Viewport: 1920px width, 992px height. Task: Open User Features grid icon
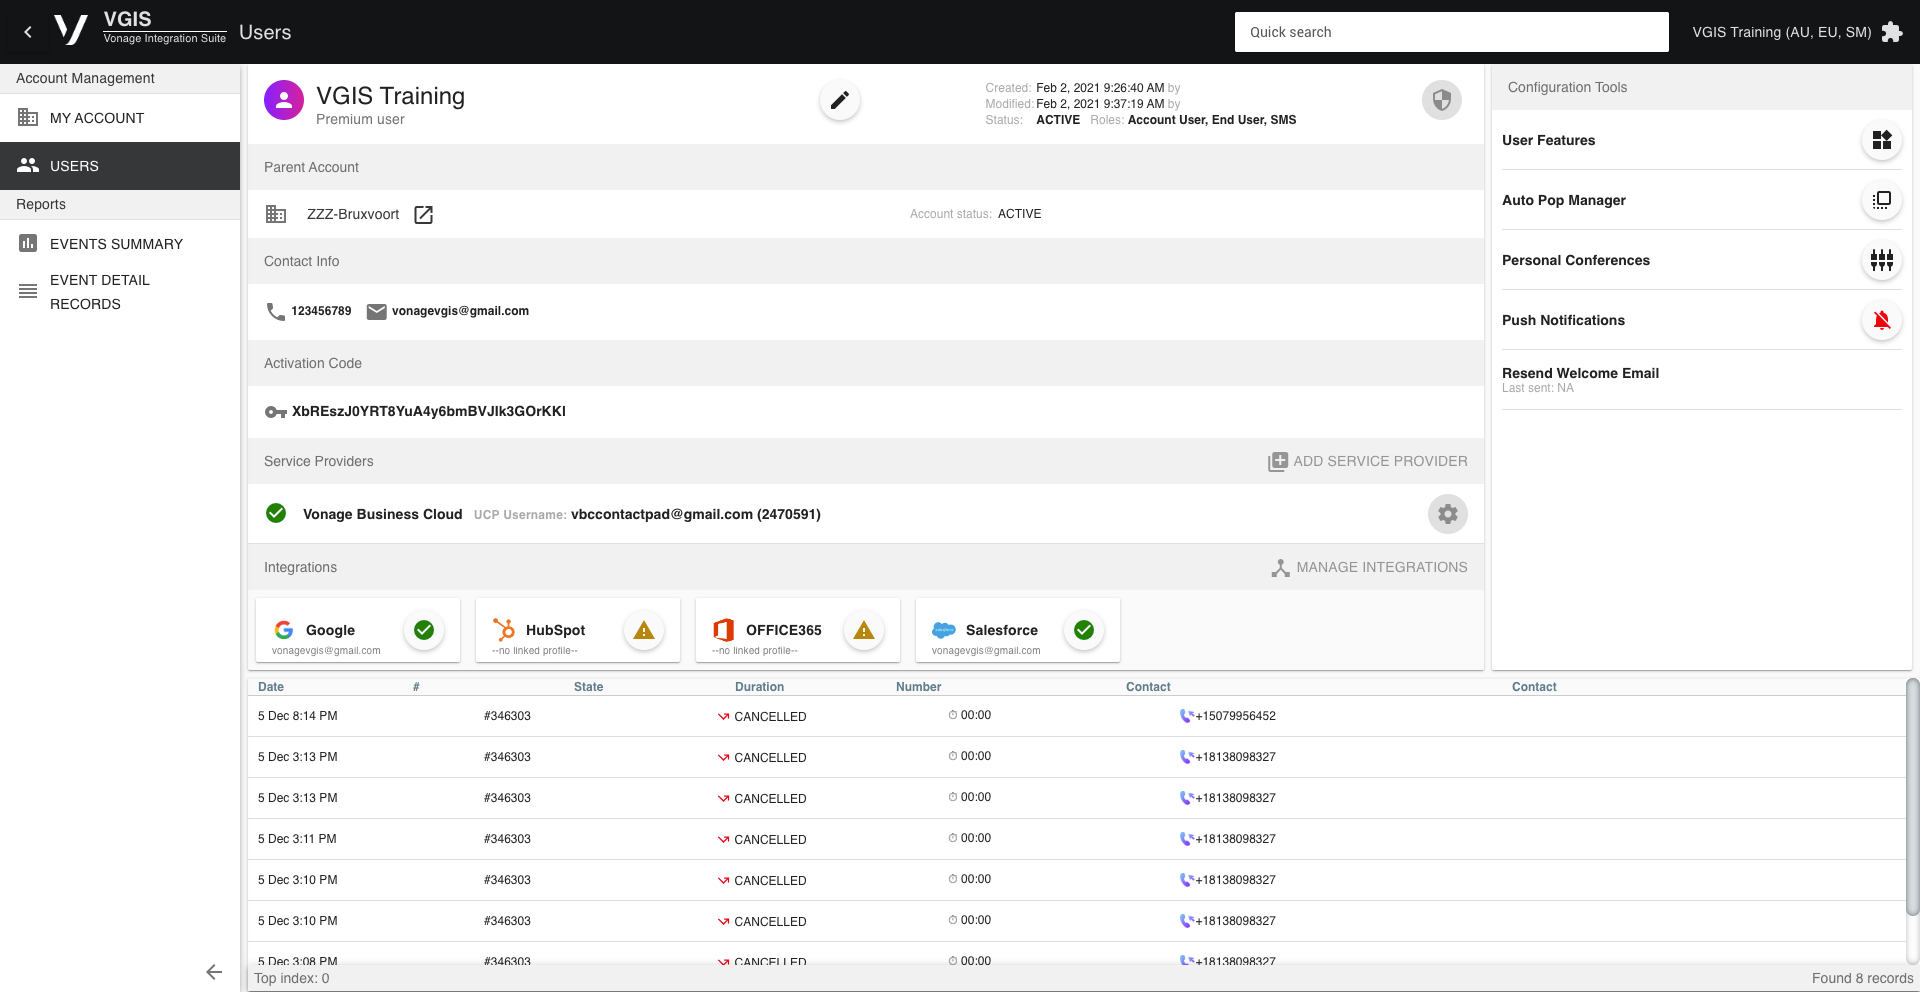pyautogui.click(x=1881, y=140)
